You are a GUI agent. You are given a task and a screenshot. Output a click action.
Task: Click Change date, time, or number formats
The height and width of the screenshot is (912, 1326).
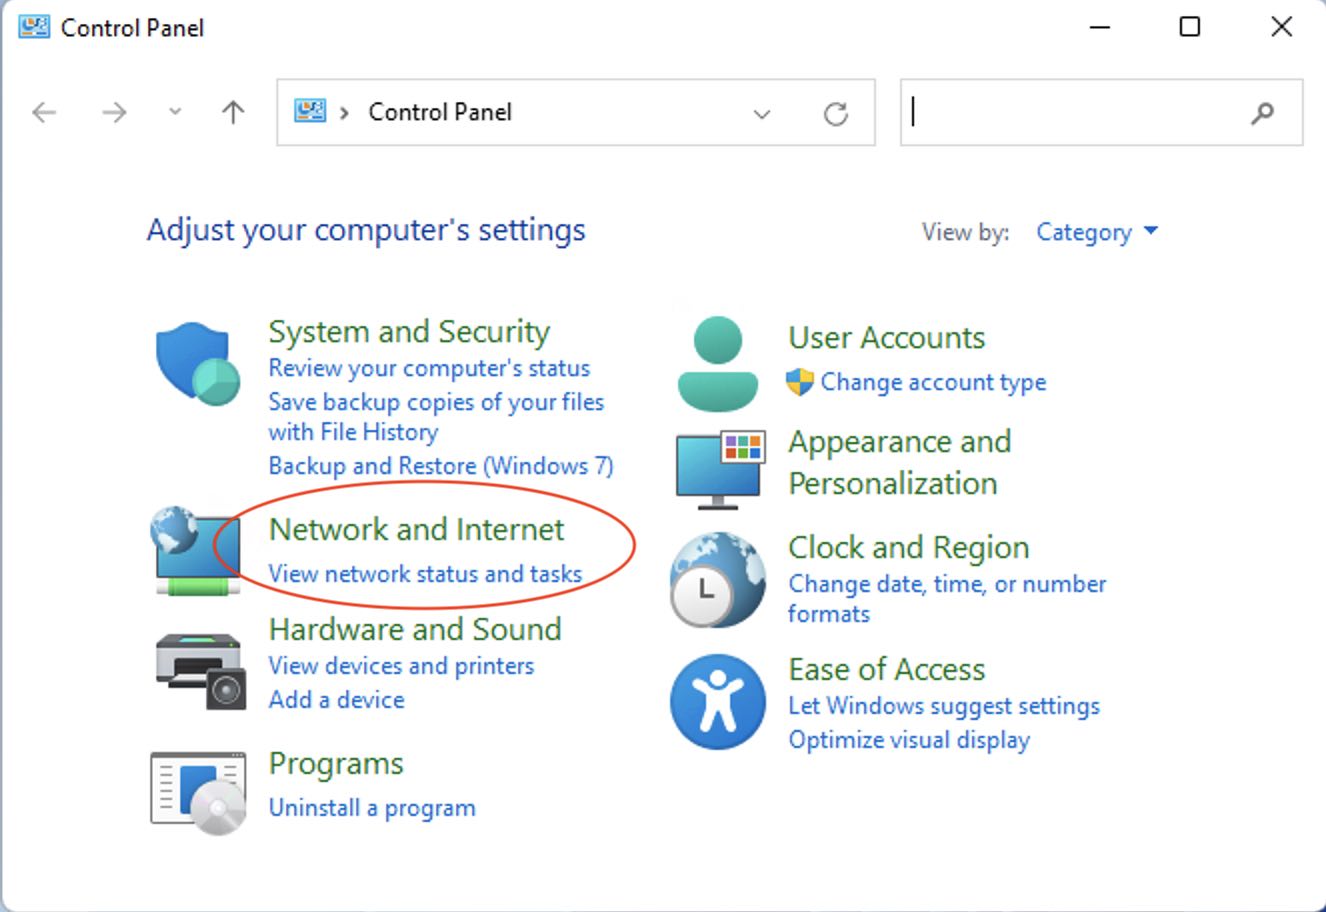pyautogui.click(x=947, y=598)
